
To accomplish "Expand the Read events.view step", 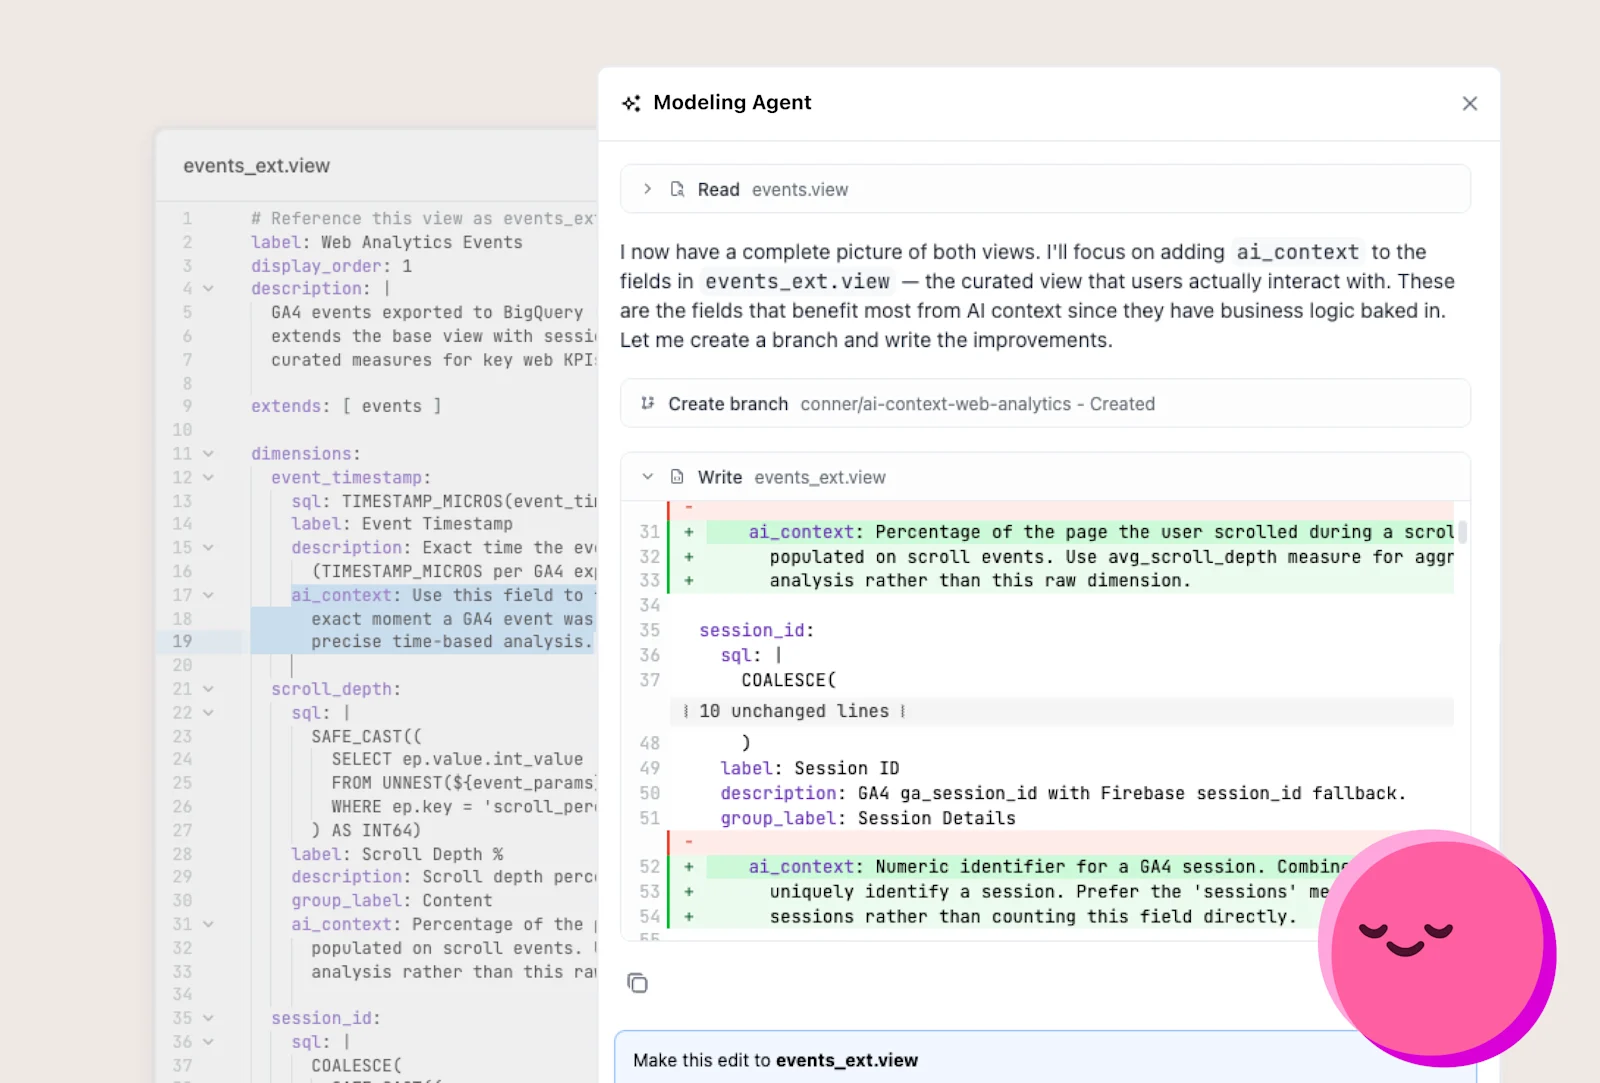I will (x=647, y=189).
